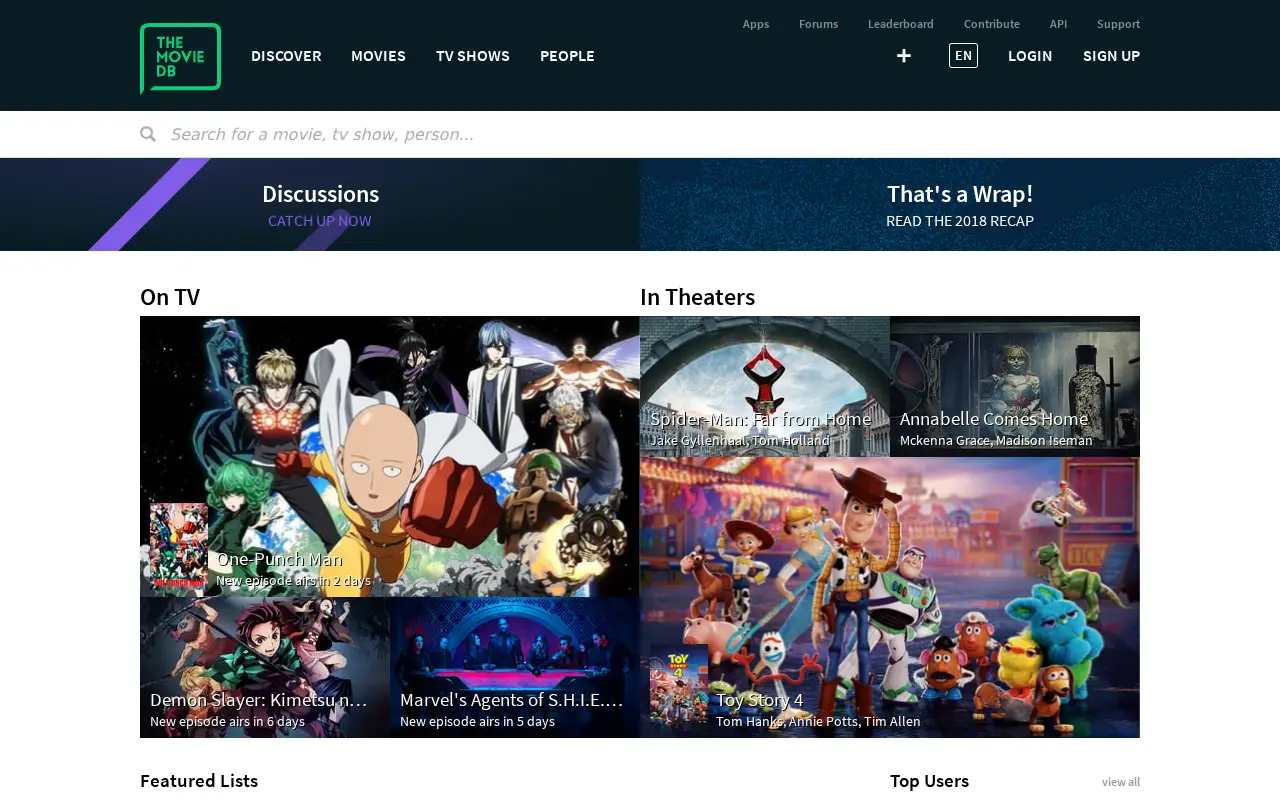
Task: Click the Top Users heading
Action: 930,781
